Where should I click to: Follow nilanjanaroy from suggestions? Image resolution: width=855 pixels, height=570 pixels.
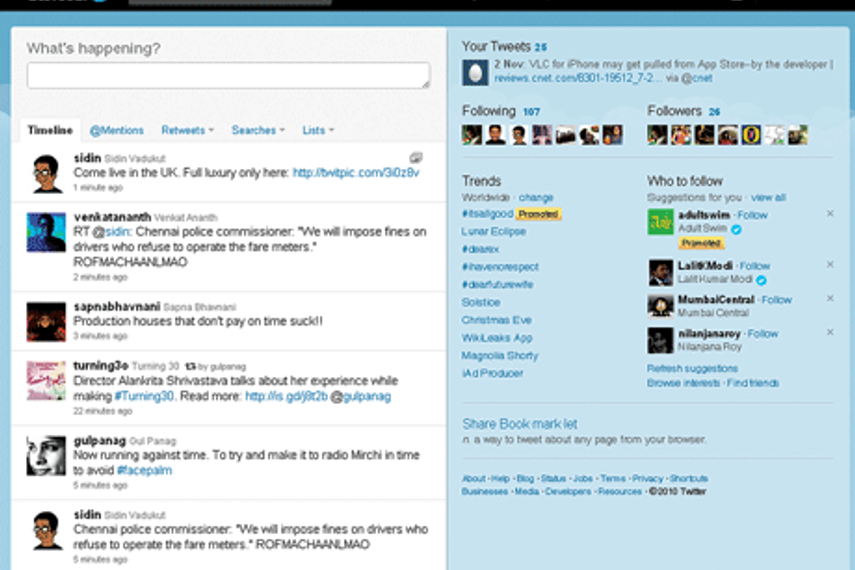(x=763, y=334)
